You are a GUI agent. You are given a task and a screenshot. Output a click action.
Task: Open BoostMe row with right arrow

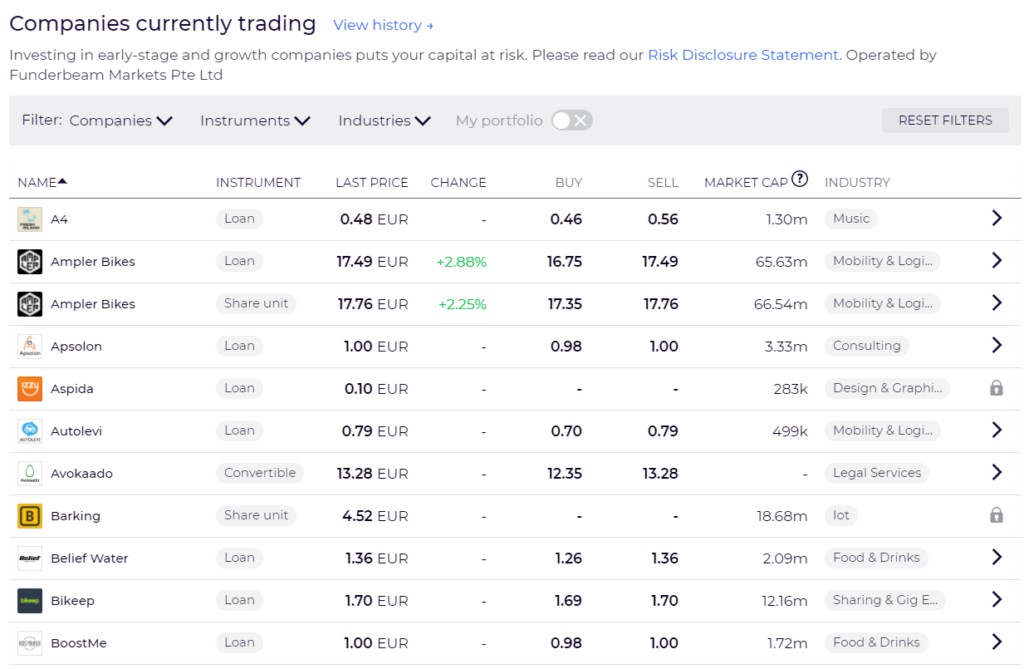tap(997, 642)
